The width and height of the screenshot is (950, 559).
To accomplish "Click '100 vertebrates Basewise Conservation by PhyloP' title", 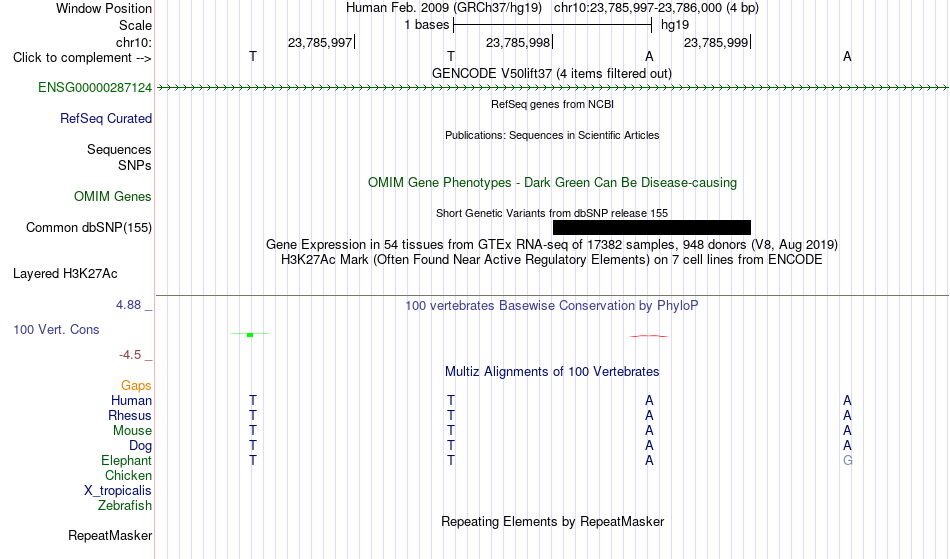I will tap(552, 306).
